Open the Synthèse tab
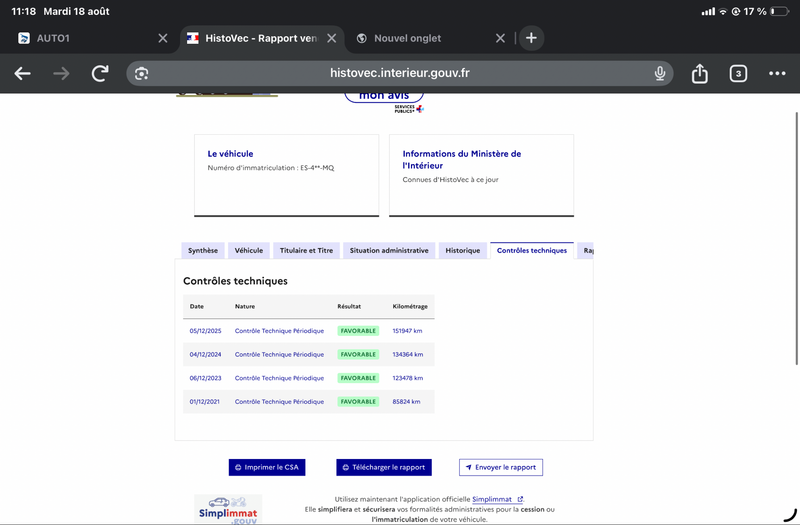 [x=203, y=251]
